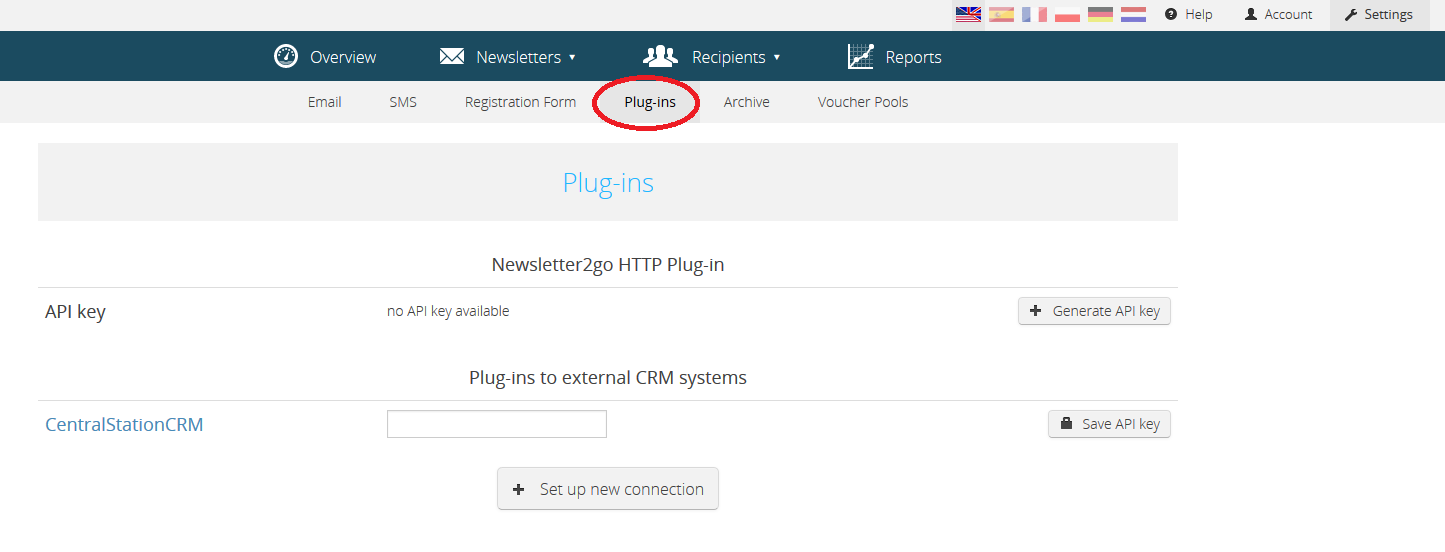Viewport: 1445px width, 552px height.
Task: Focus the CentralStationCRM API key input field
Action: (x=497, y=424)
